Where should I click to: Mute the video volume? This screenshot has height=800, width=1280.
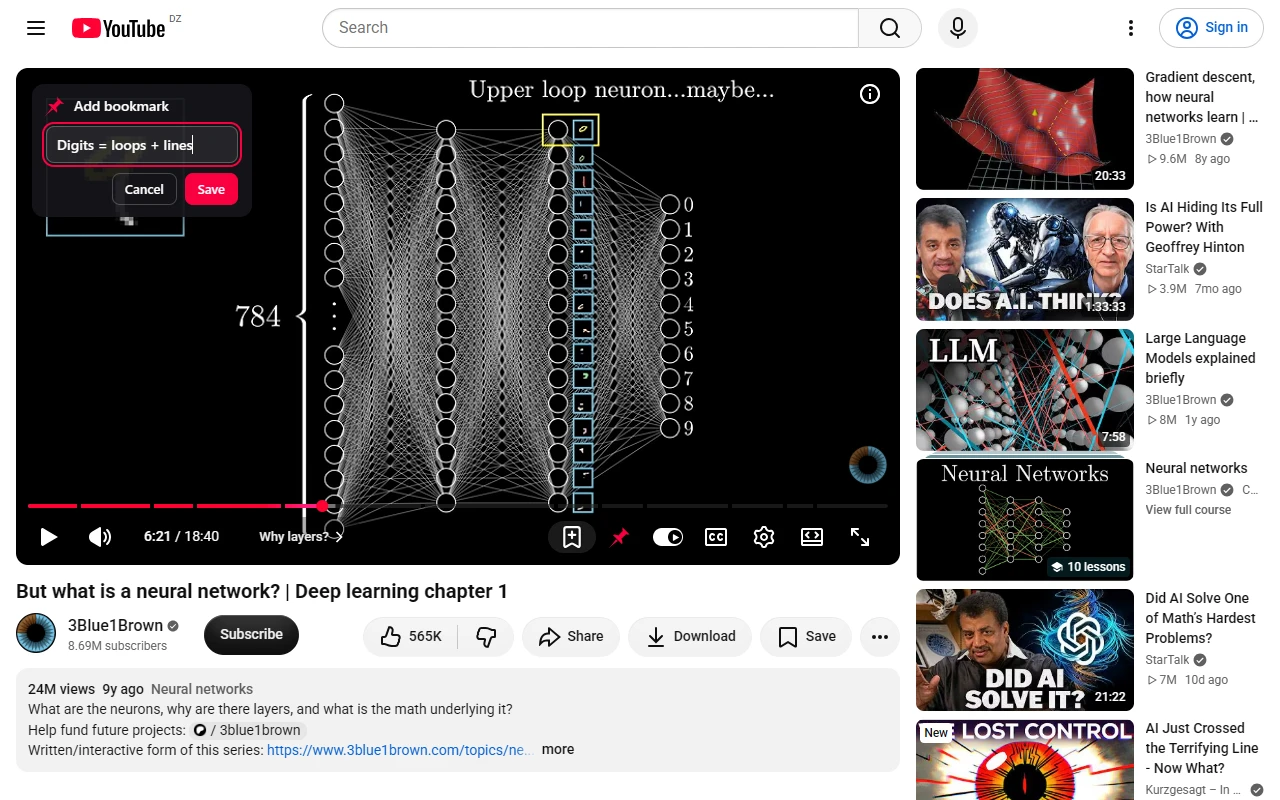tap(100, 537)
